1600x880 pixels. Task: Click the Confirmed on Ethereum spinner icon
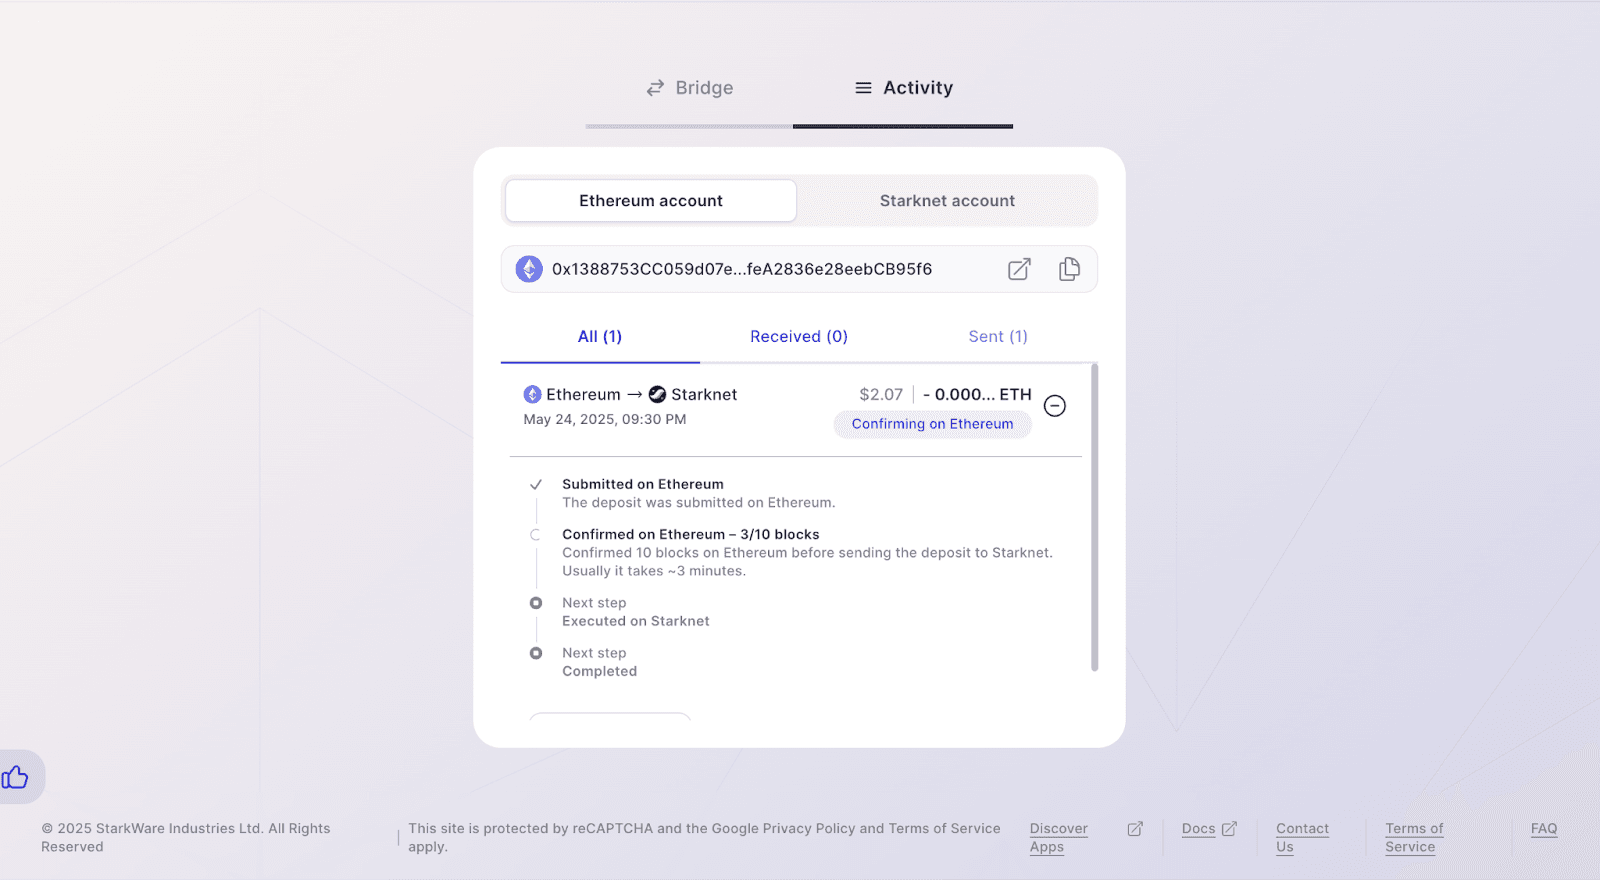(x=536, y=535)
